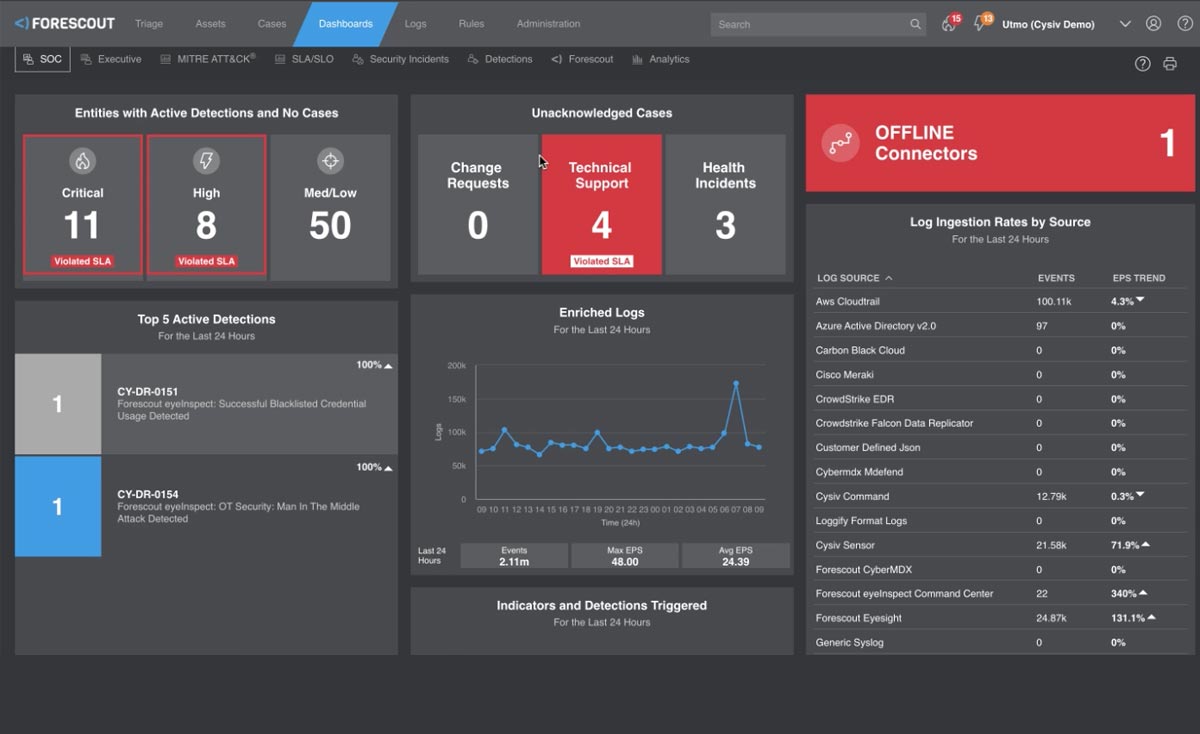Open the Triage menu
The width and height of the screenshot is (1200, 734).
pyautogui.click(x=148, y=24)
